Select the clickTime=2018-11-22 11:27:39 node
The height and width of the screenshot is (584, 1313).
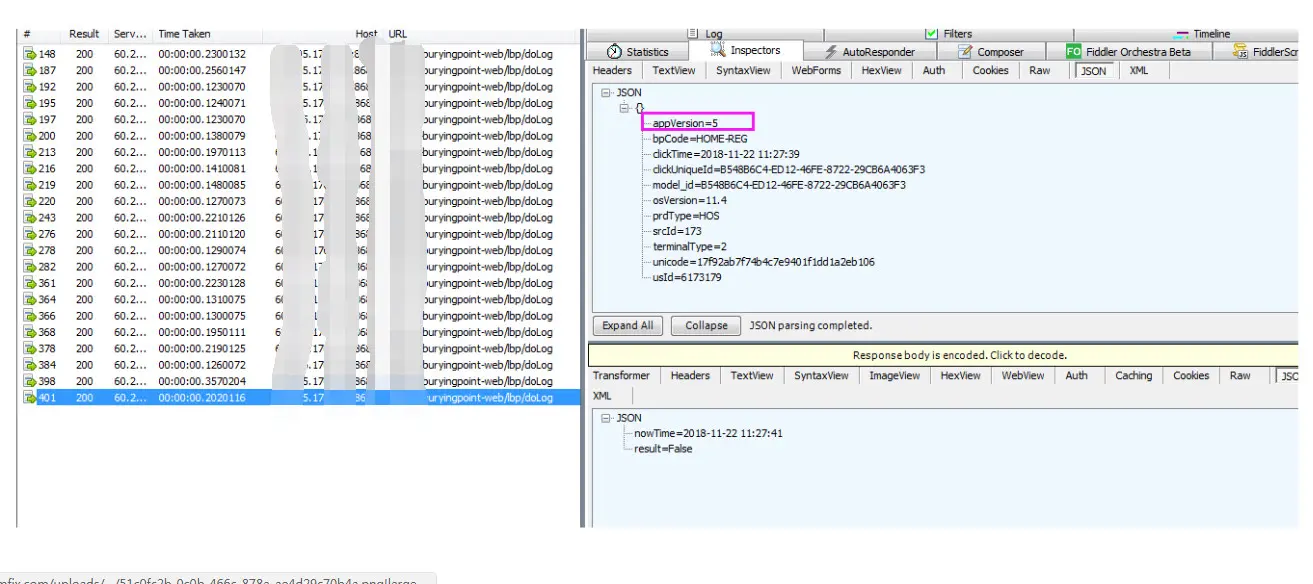click(x=726, y=154)
